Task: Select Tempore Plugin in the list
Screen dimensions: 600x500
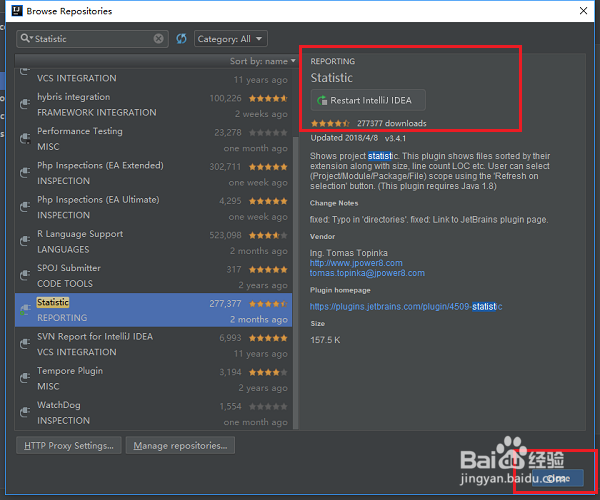Action: click(x=153, y=378)
